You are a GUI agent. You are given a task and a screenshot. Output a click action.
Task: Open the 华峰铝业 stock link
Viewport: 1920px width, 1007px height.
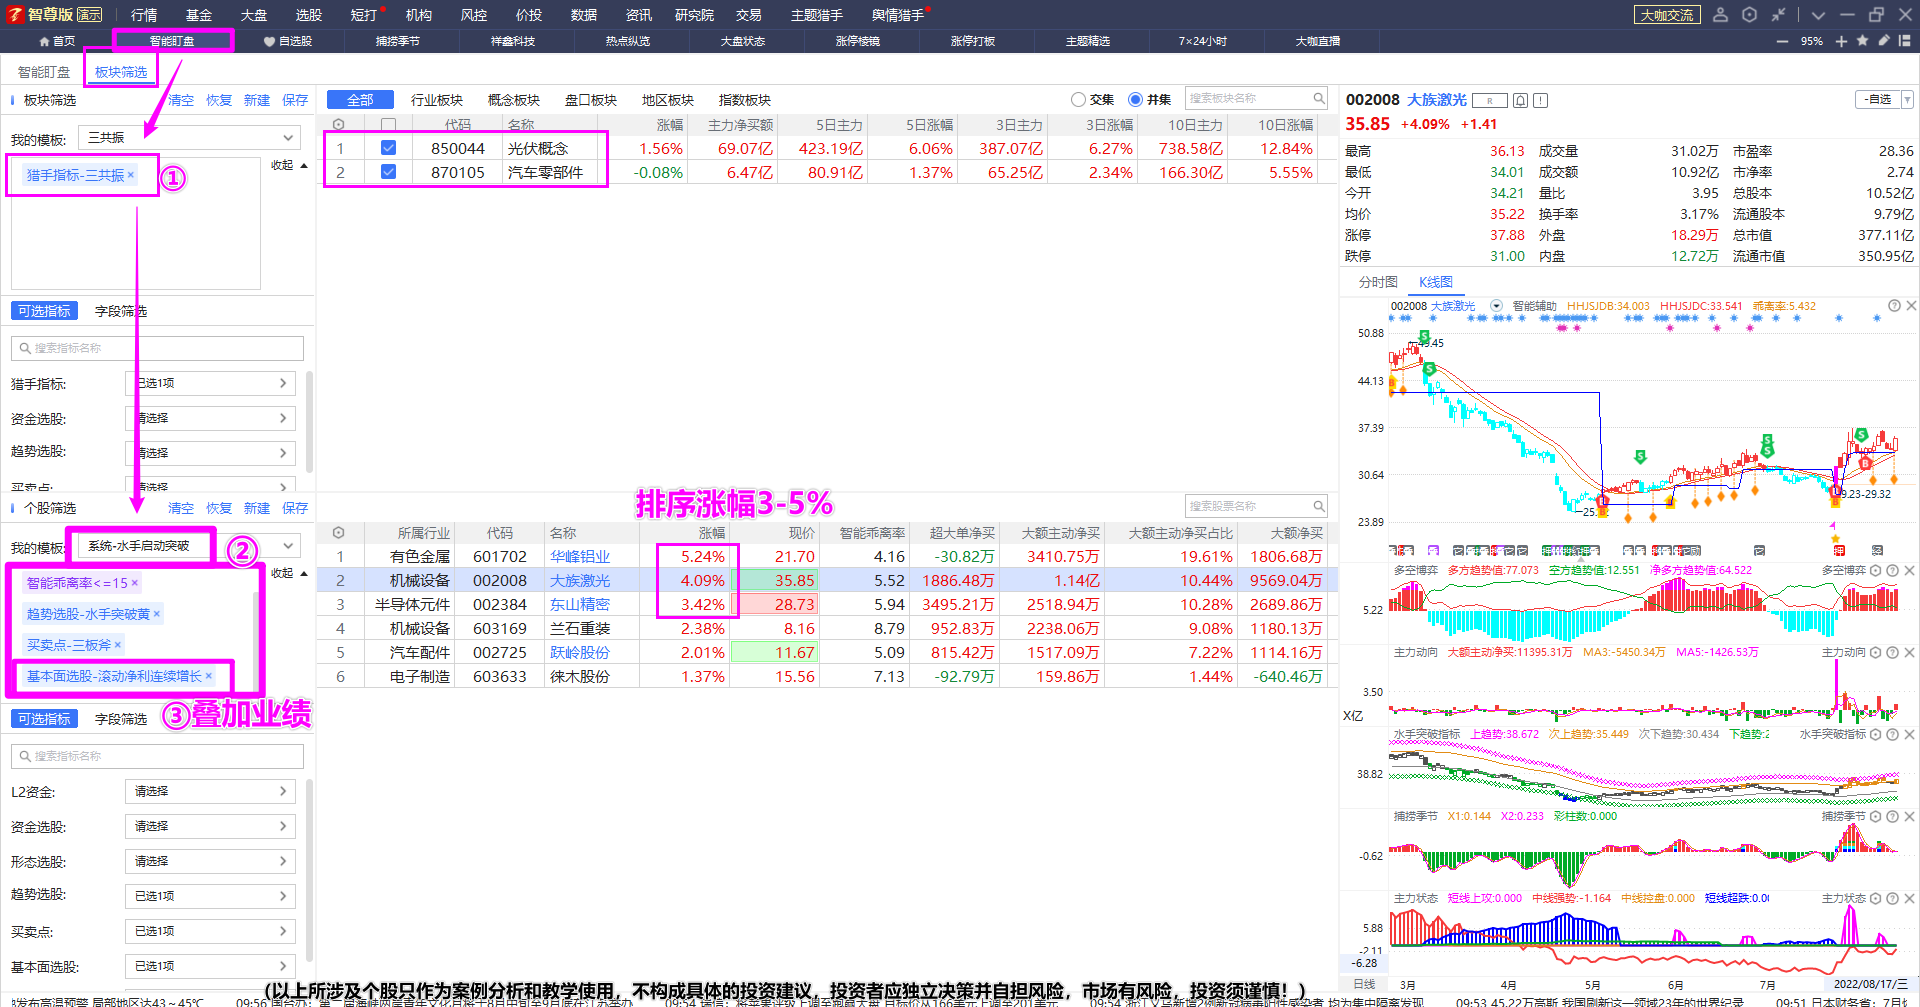coord(580,557)
